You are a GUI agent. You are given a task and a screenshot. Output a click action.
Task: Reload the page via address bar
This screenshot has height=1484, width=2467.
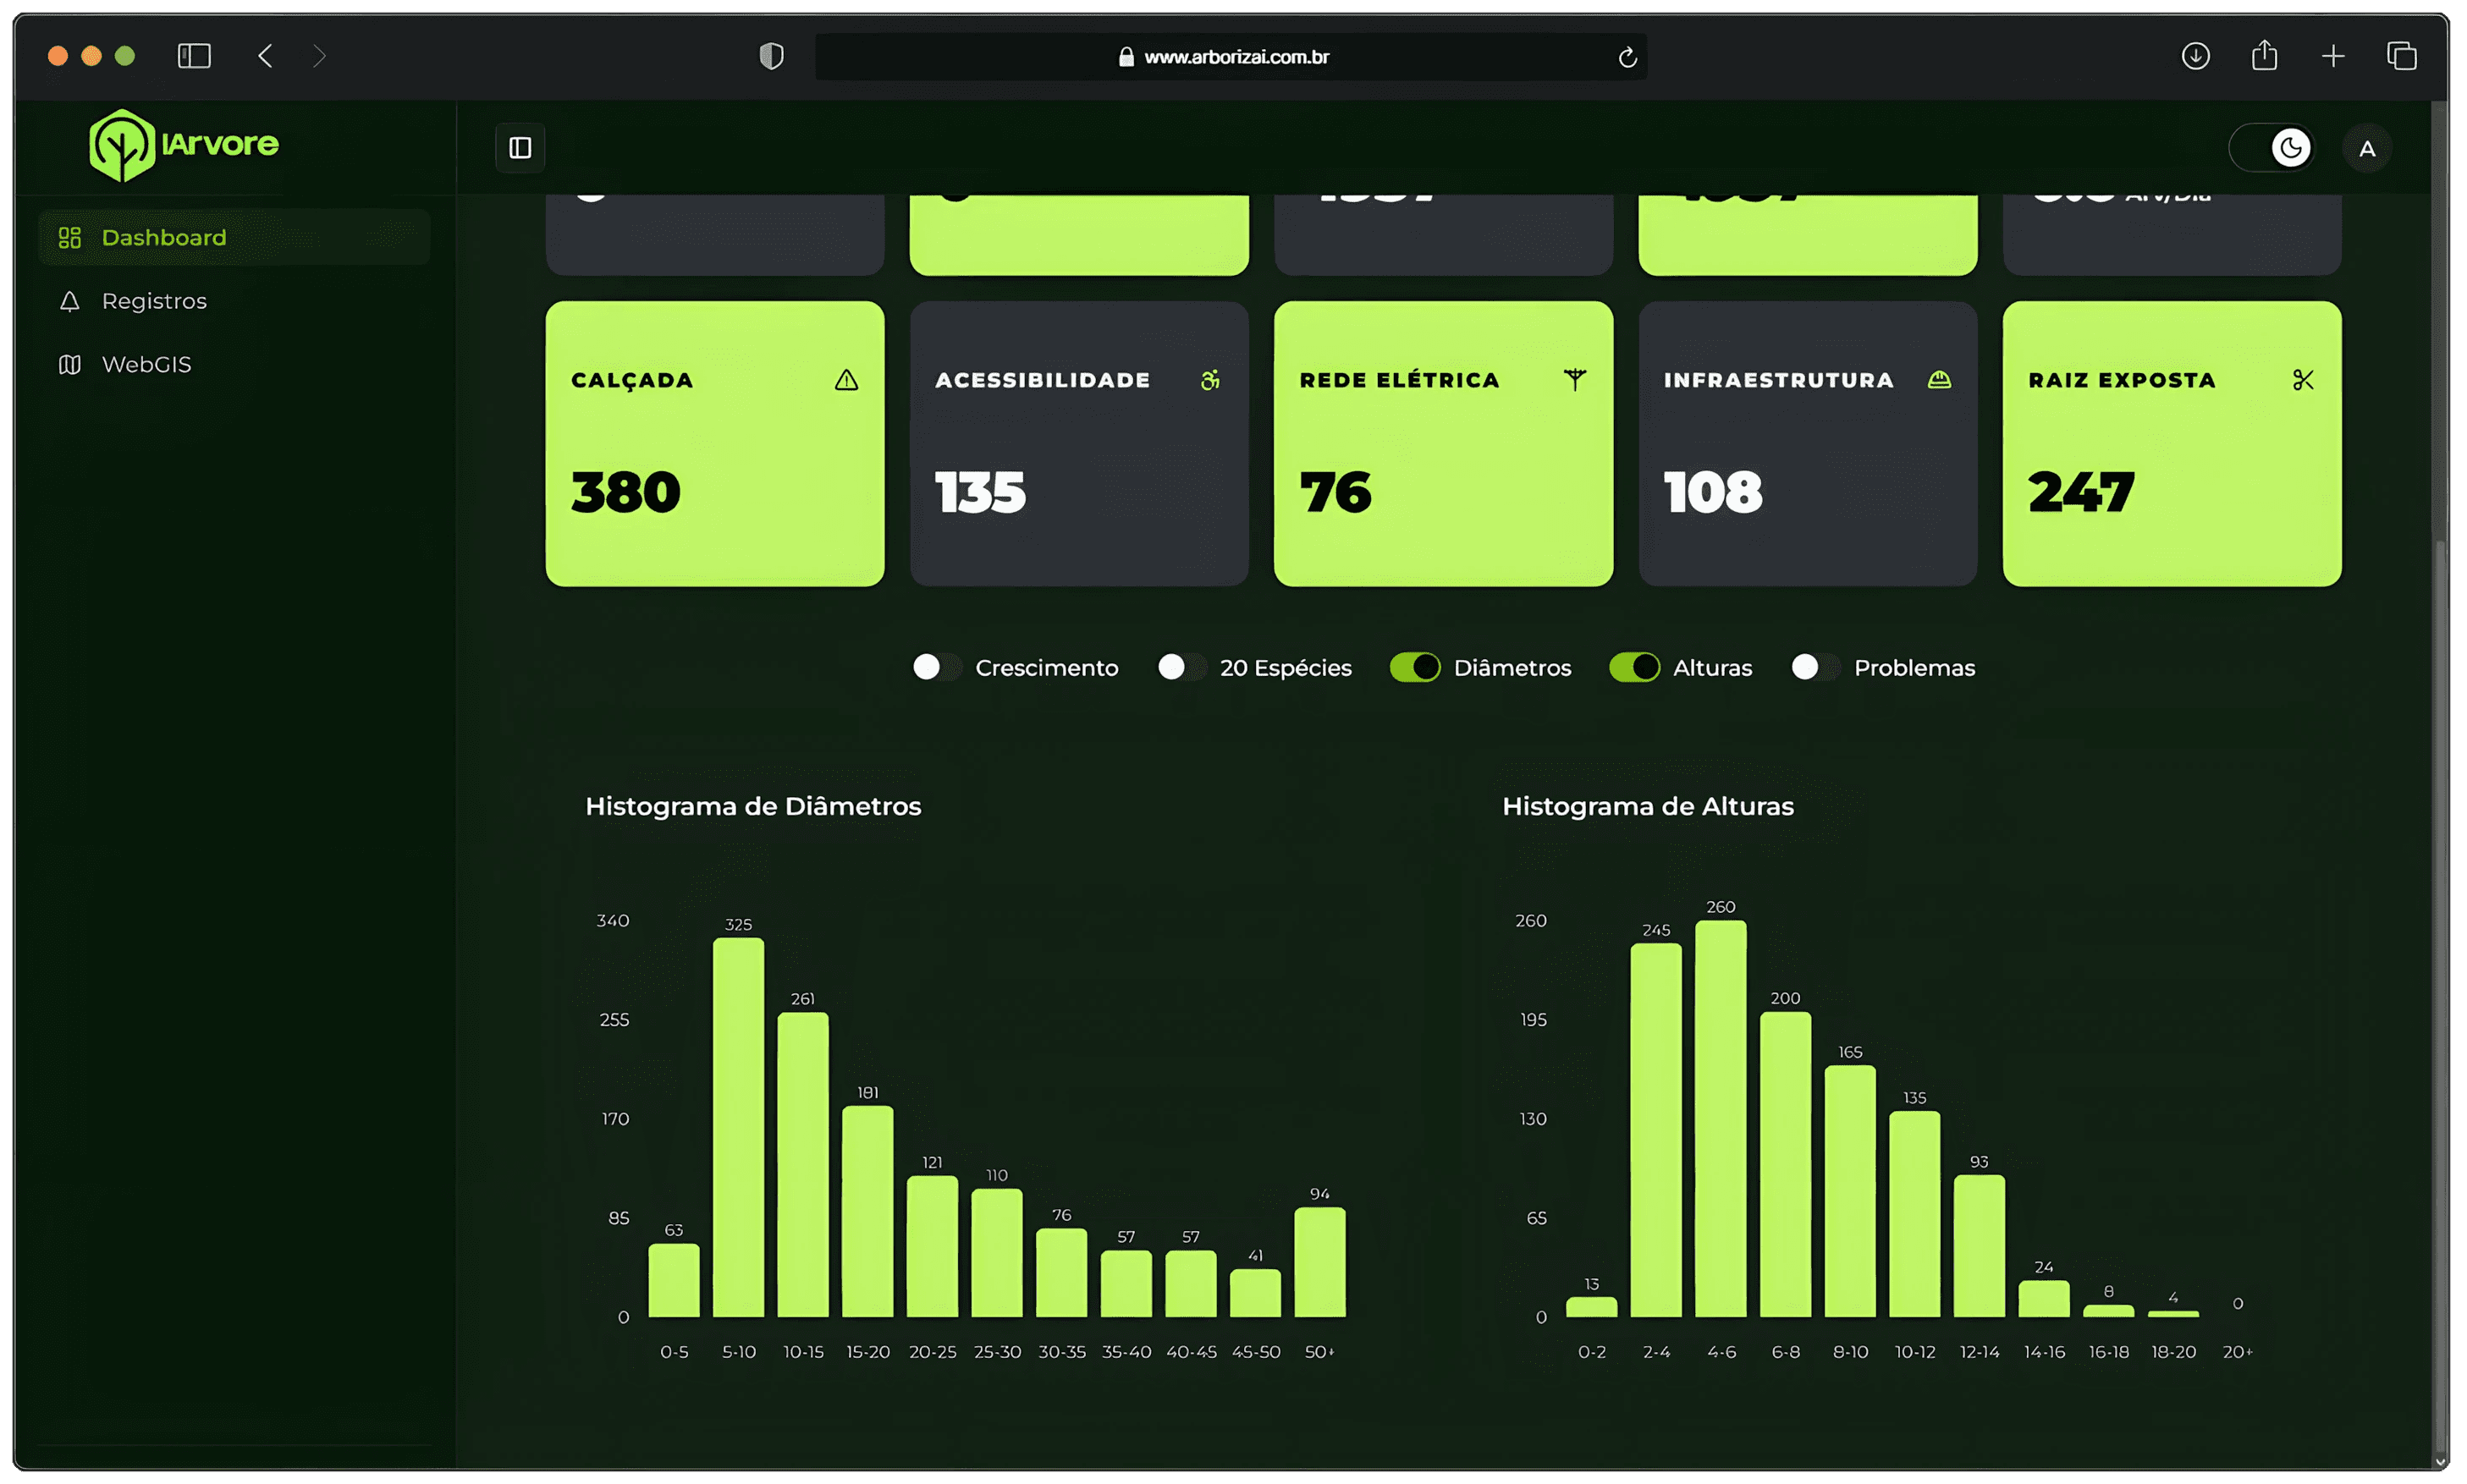click(1627, 57)
